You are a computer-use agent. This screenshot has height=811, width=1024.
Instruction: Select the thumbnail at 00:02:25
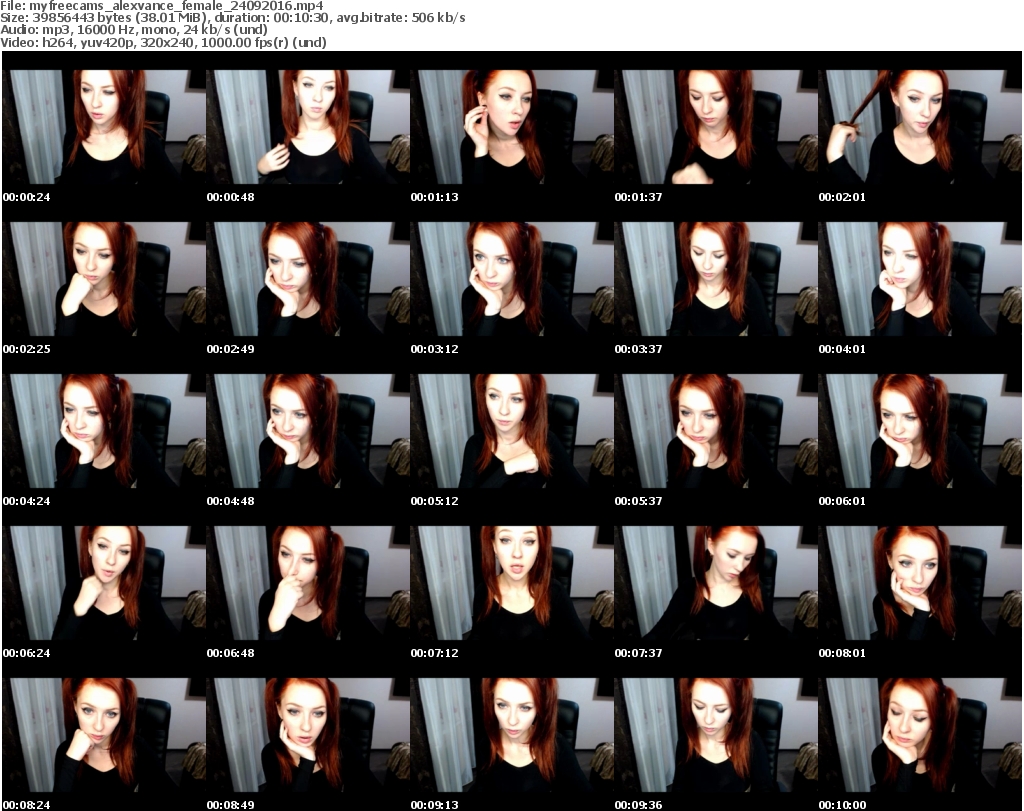pos(103,279)
